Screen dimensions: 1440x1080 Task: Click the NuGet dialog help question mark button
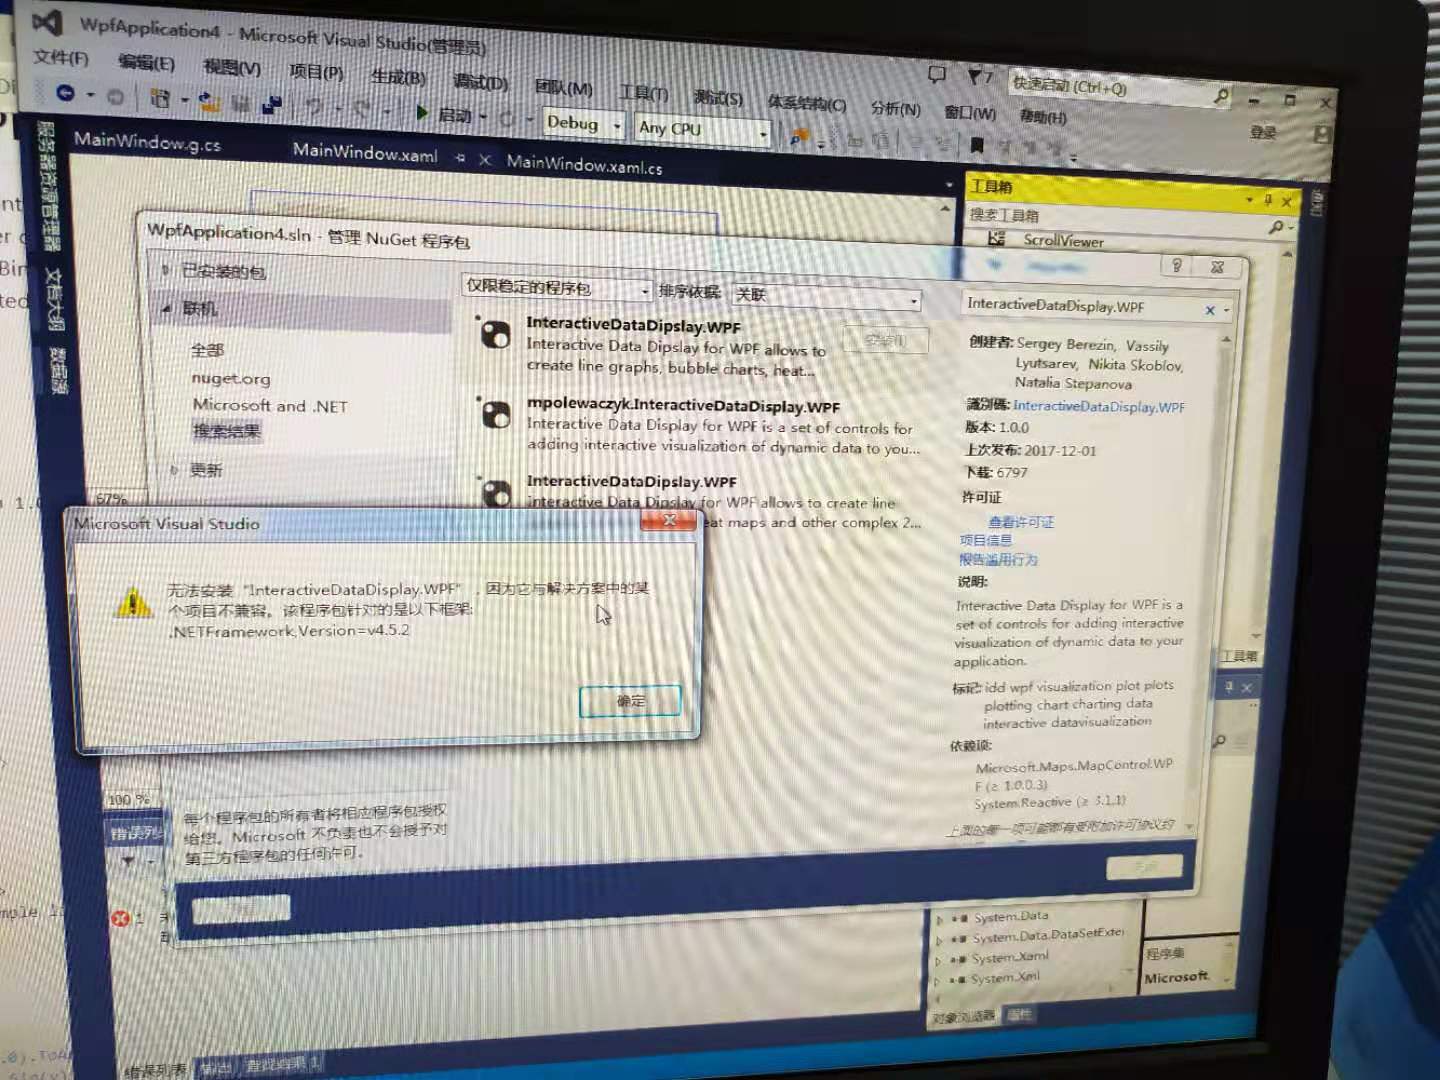(1177, 265)
